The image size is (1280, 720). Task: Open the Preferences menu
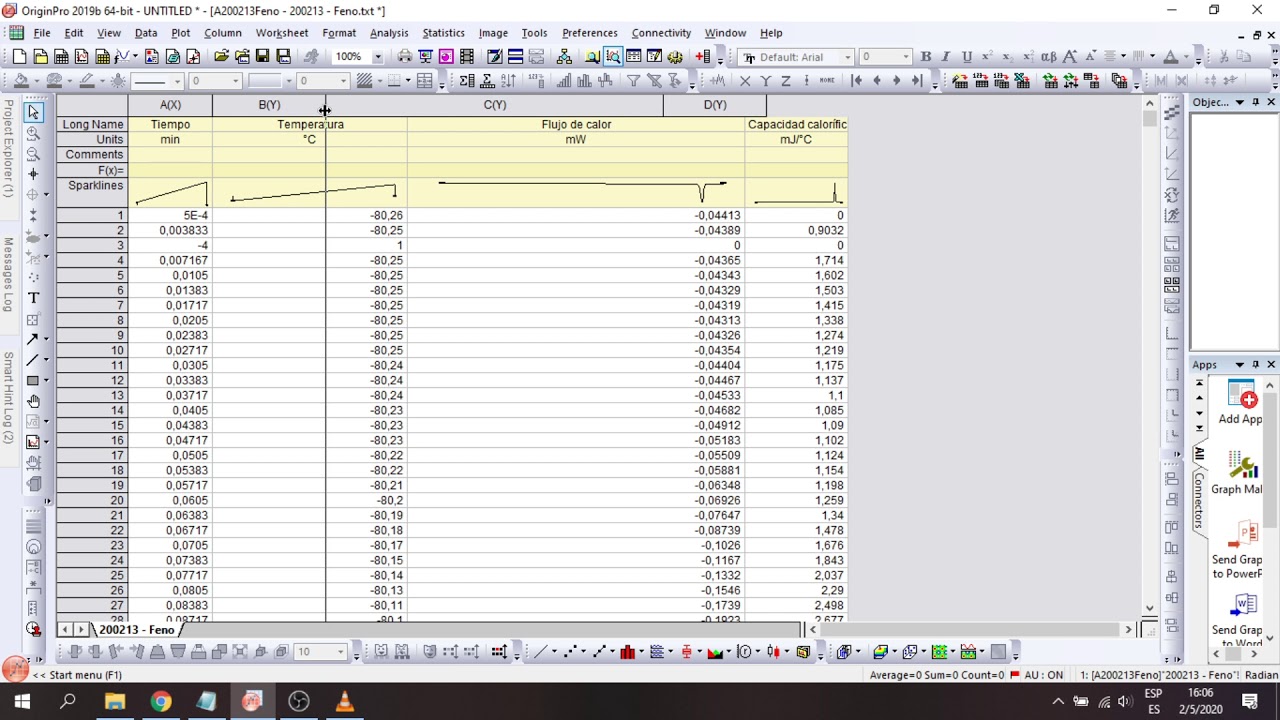[x=589, y=33]
